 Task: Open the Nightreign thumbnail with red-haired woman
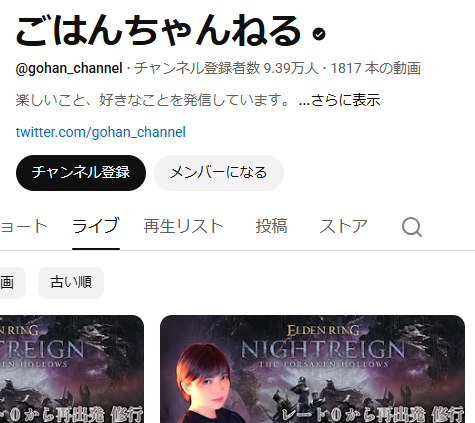coord(312,369)
